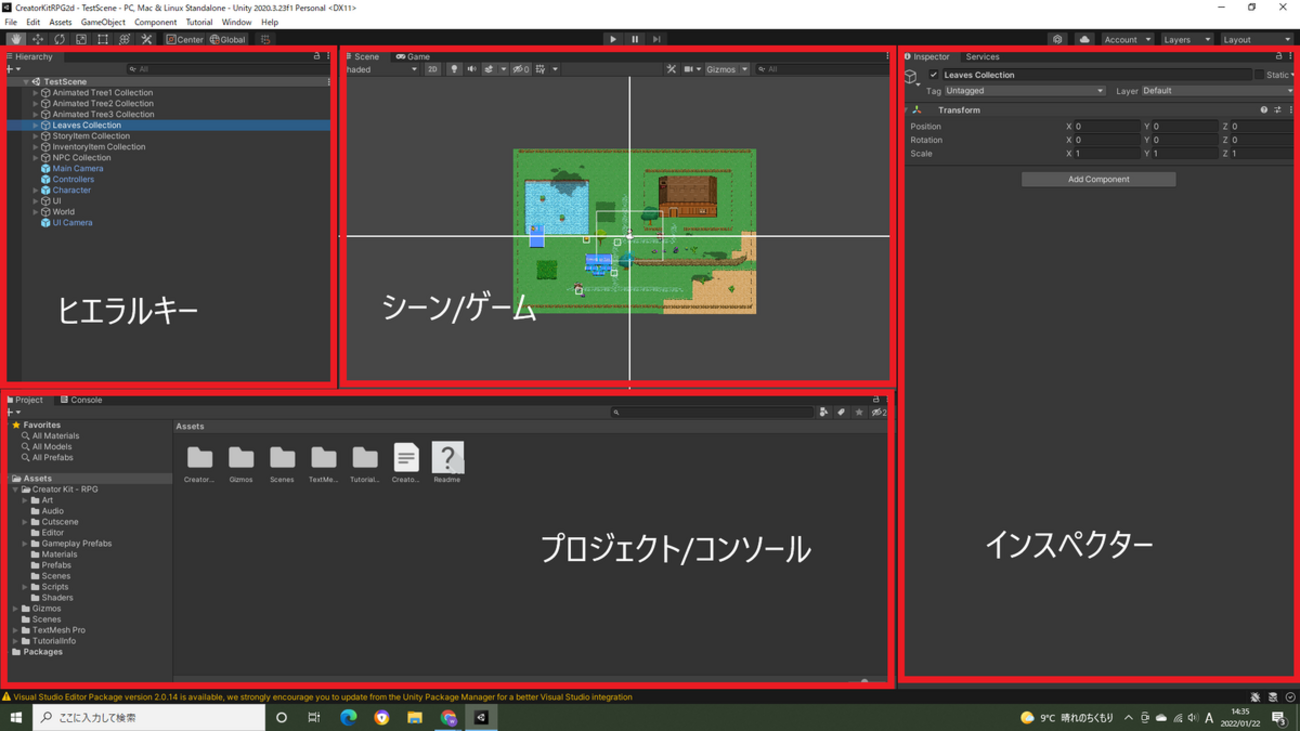Click the Position X input field

point(1106,127)
